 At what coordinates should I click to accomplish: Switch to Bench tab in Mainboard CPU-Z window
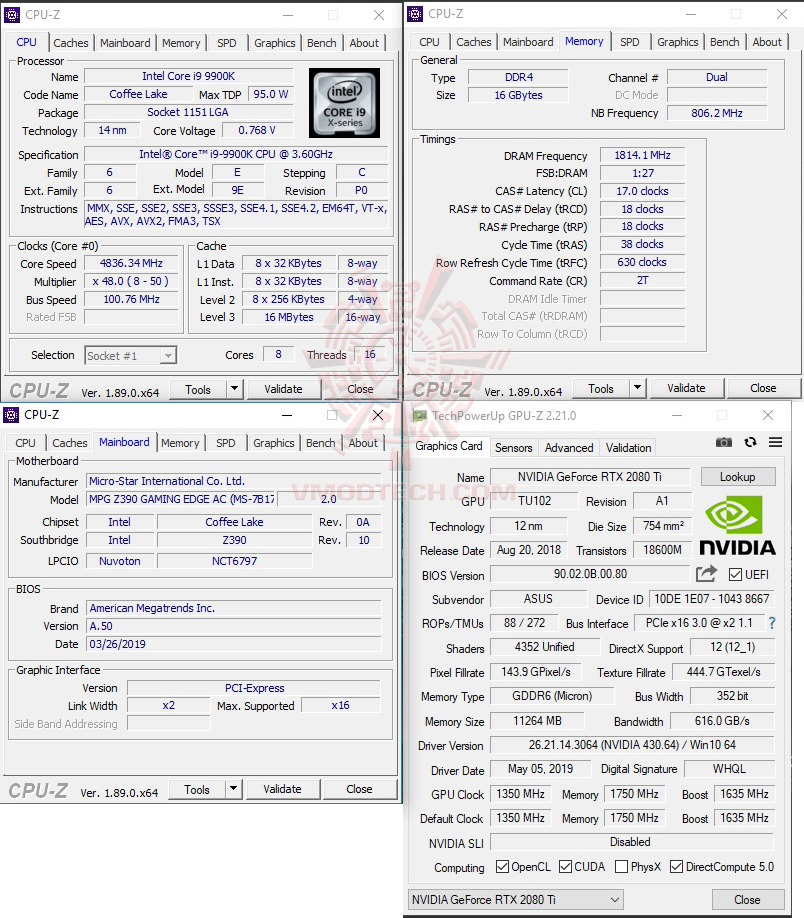[x=320, y=443]
